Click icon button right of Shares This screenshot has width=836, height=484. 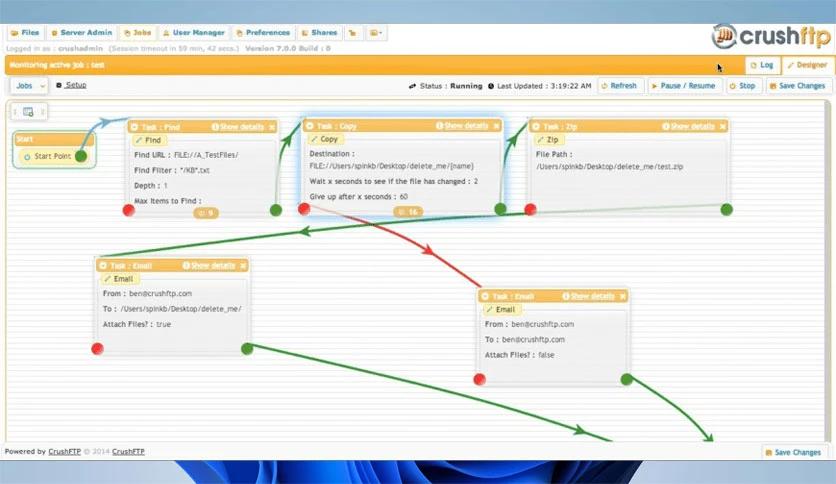352,33
